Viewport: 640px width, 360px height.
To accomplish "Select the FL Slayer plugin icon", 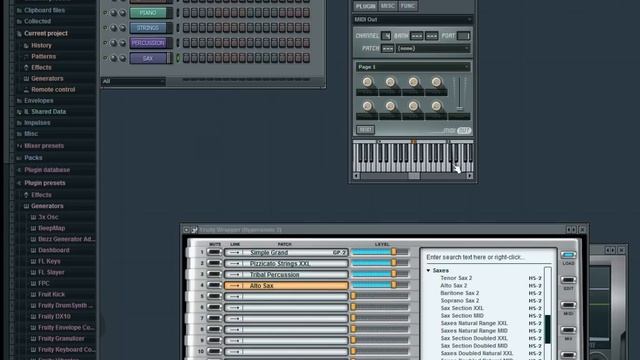I will (x=33, y=272).
